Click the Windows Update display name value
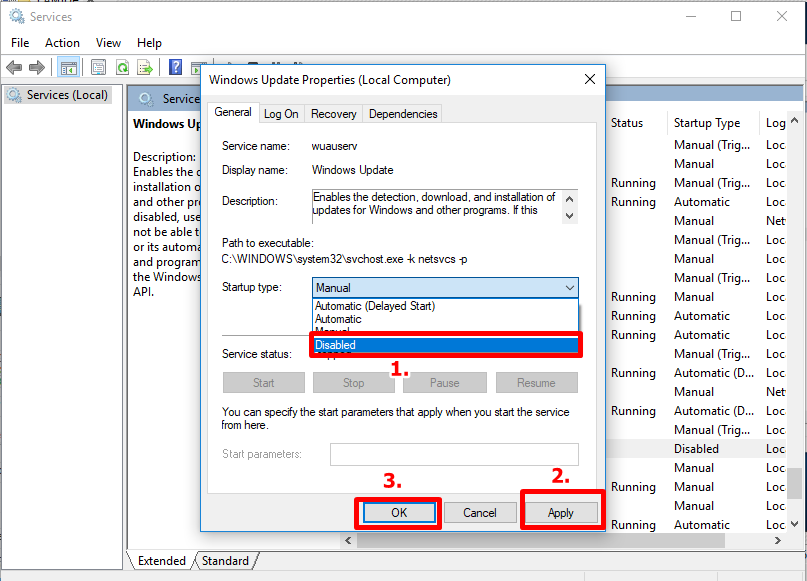Image resolution: width=807 pixels, height=581 pixels. 353,170
